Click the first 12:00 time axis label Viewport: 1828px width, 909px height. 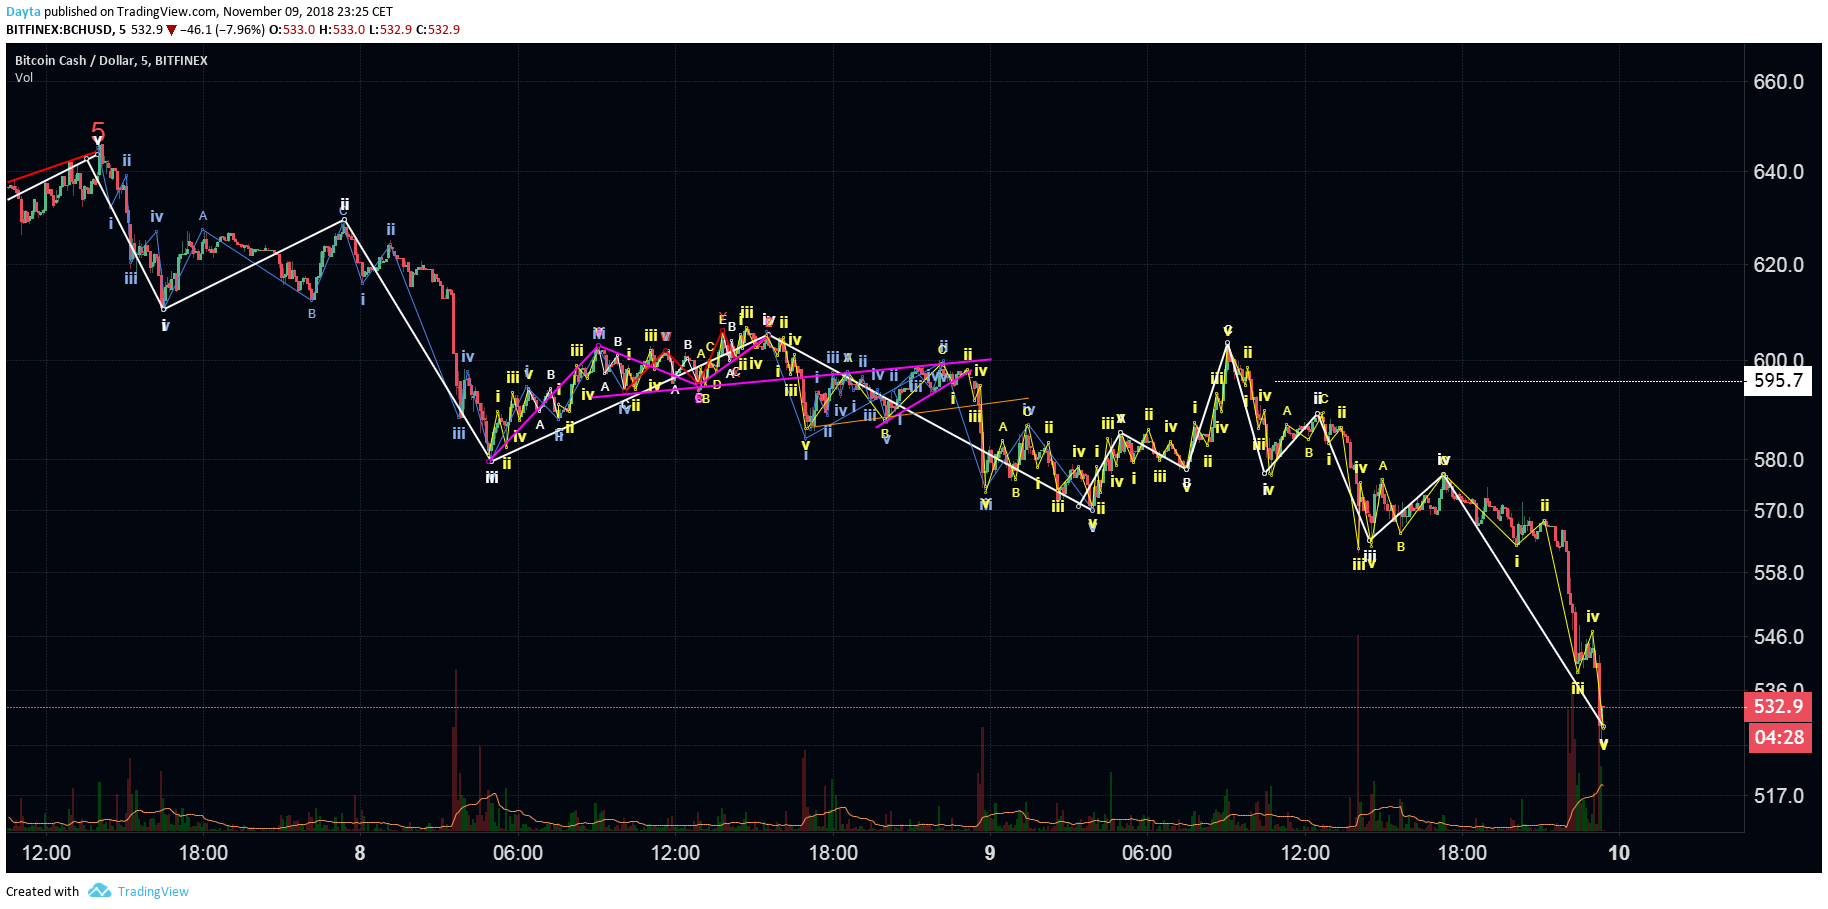point(46,853)
